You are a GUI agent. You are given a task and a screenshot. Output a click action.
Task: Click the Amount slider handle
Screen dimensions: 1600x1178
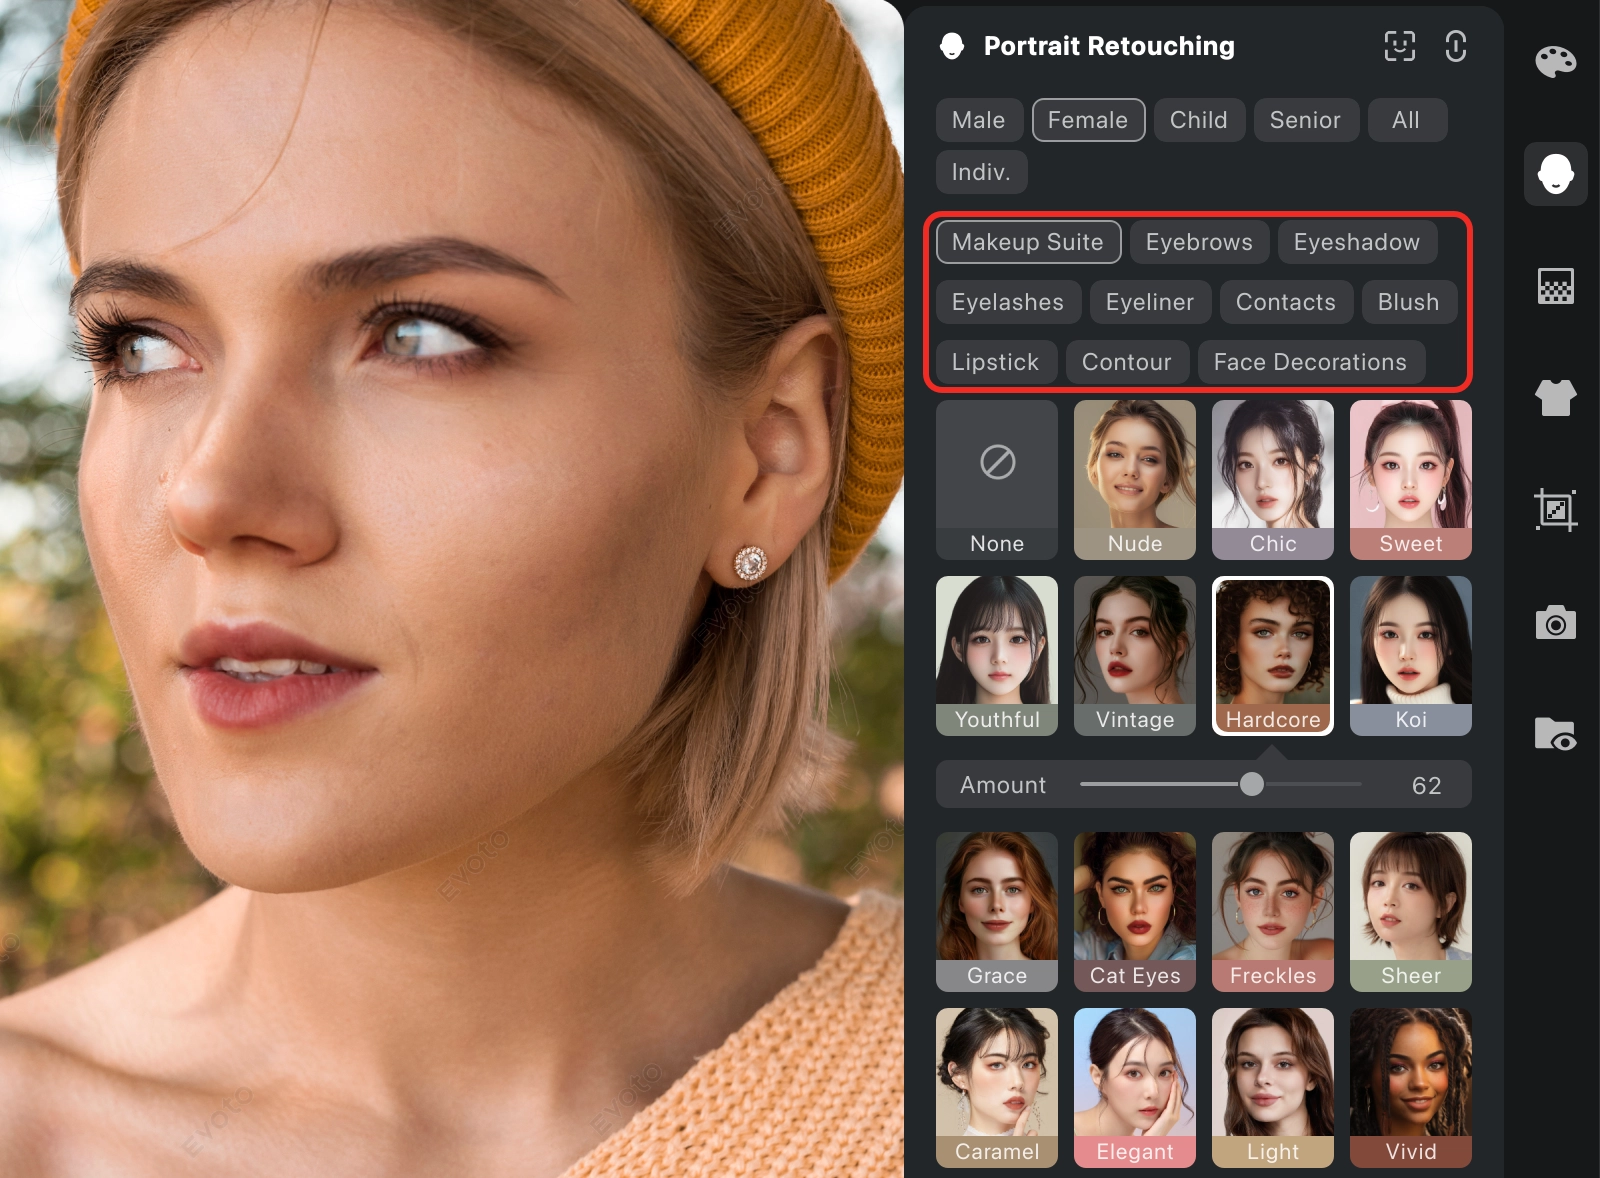tap(1252, 784)
